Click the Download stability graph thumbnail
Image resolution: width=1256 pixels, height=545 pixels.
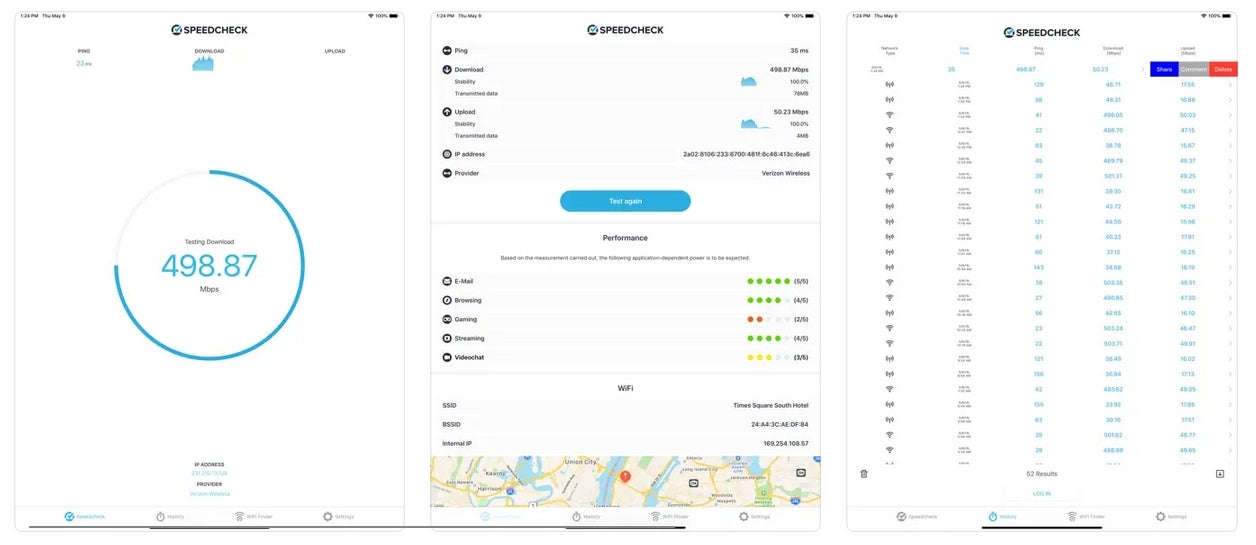748,81
